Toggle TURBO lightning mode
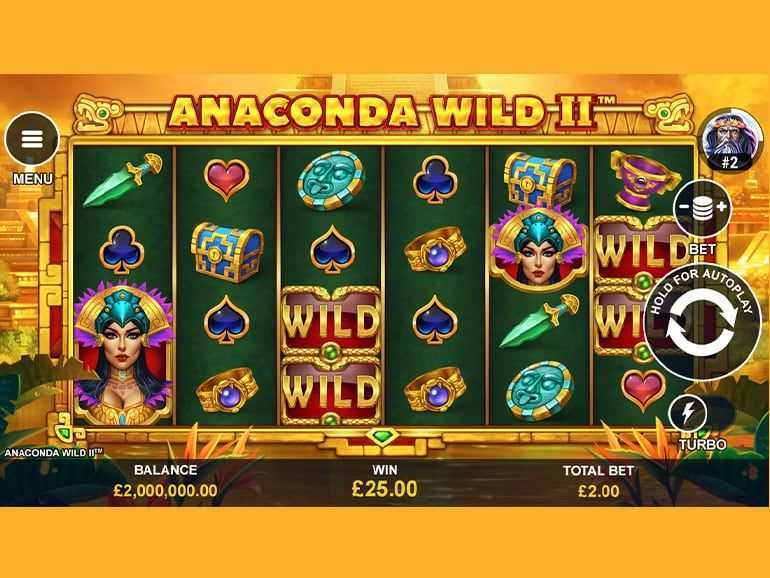 pos(688,414)
